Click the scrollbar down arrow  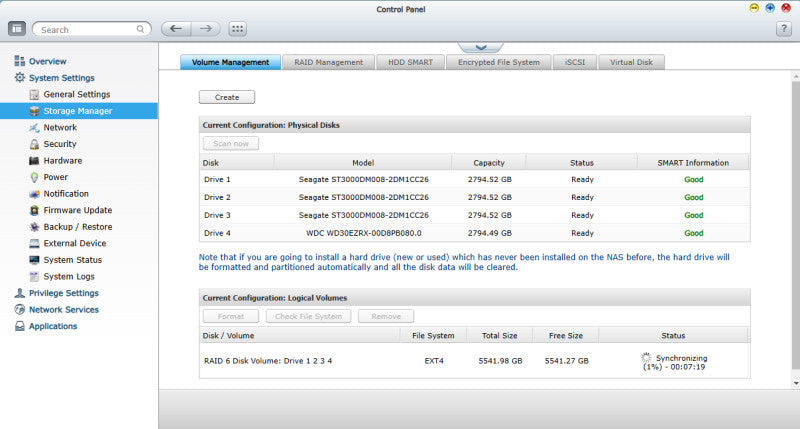(795, 383)
